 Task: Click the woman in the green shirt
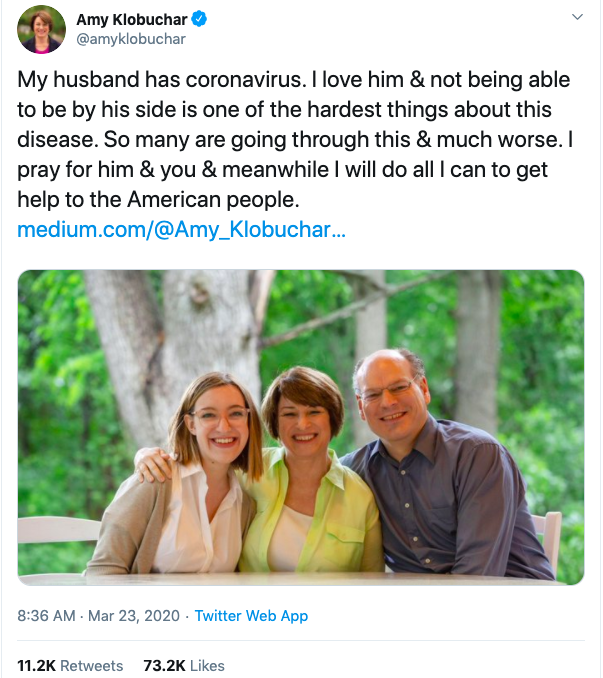[x=307, y=470]
